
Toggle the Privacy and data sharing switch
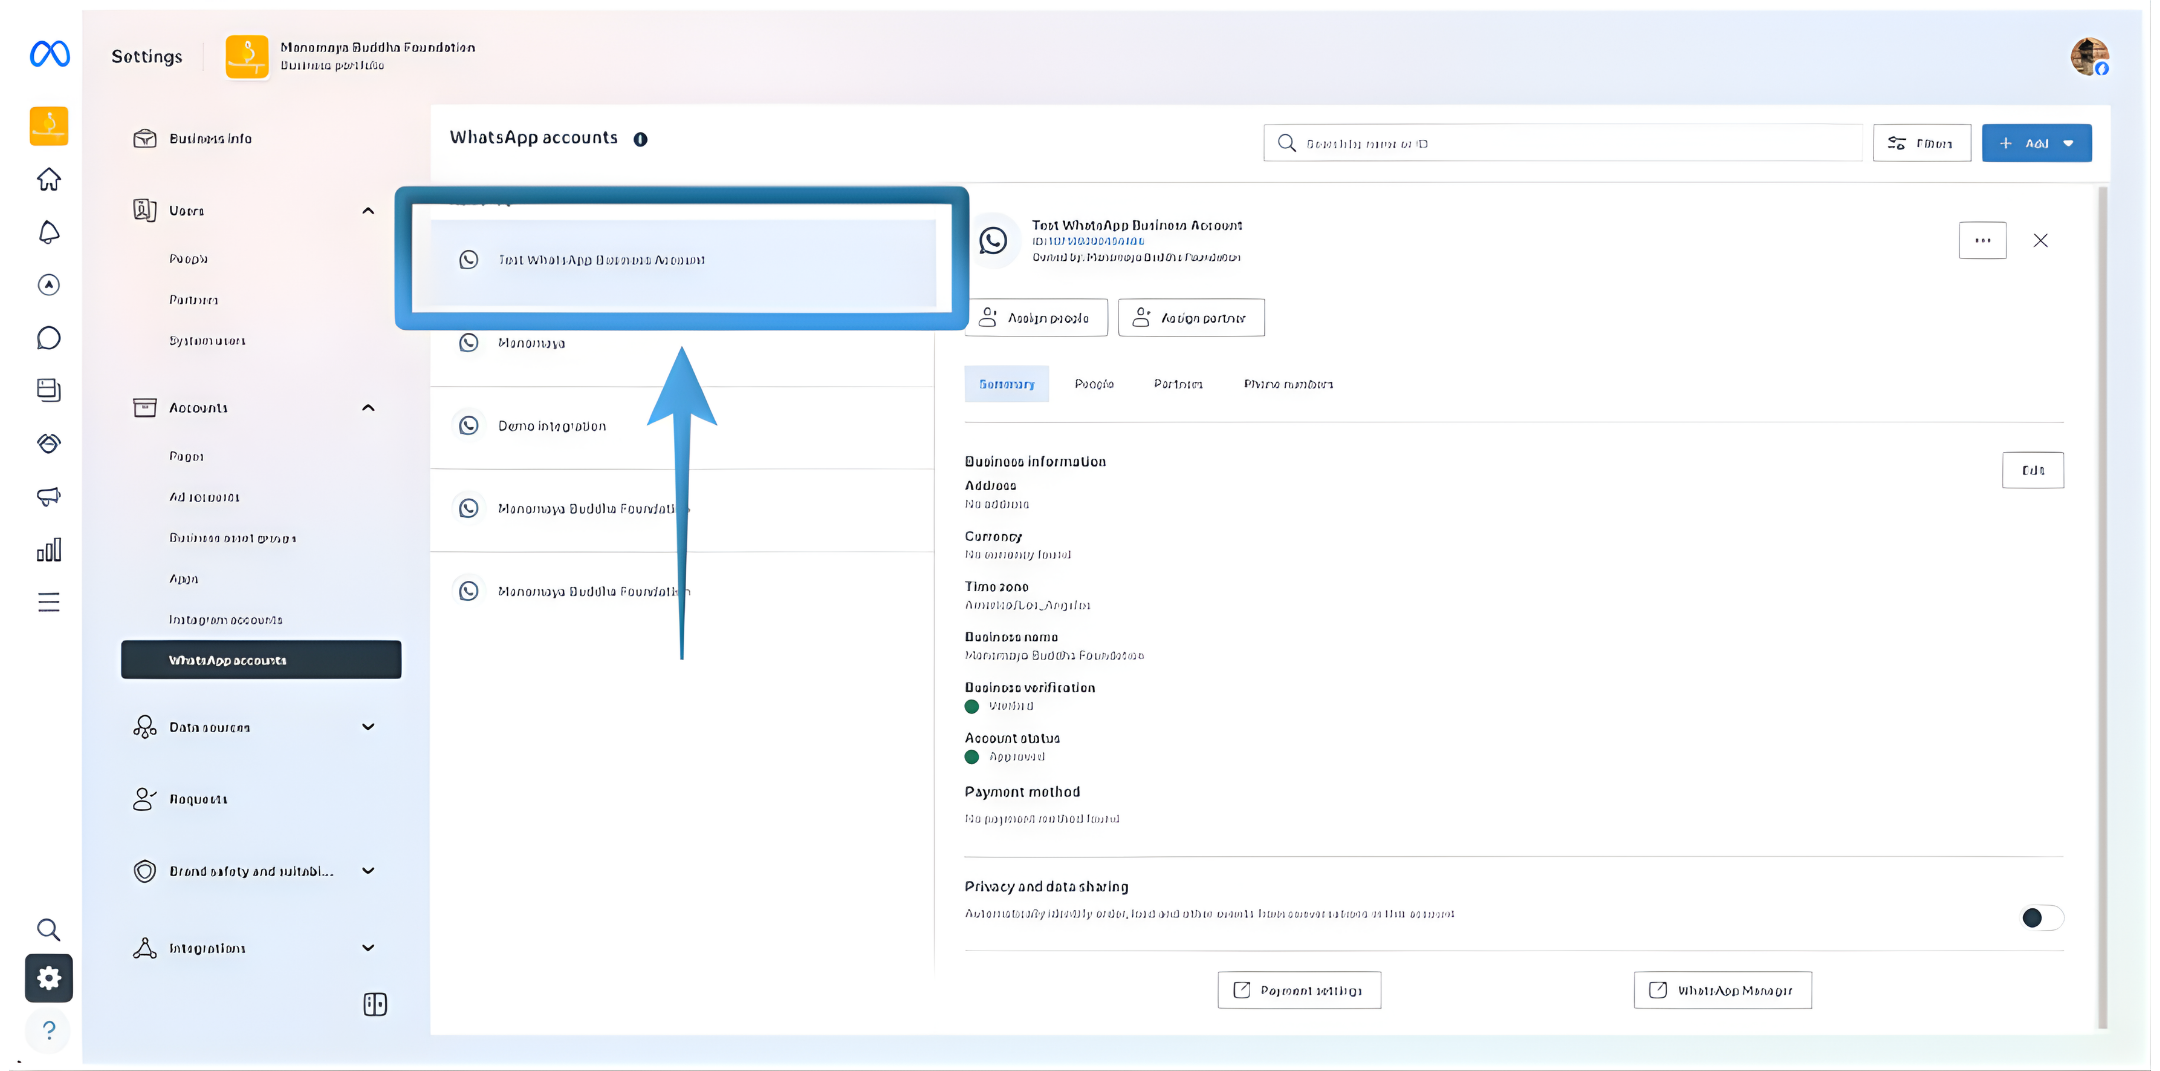(2040, 918)
